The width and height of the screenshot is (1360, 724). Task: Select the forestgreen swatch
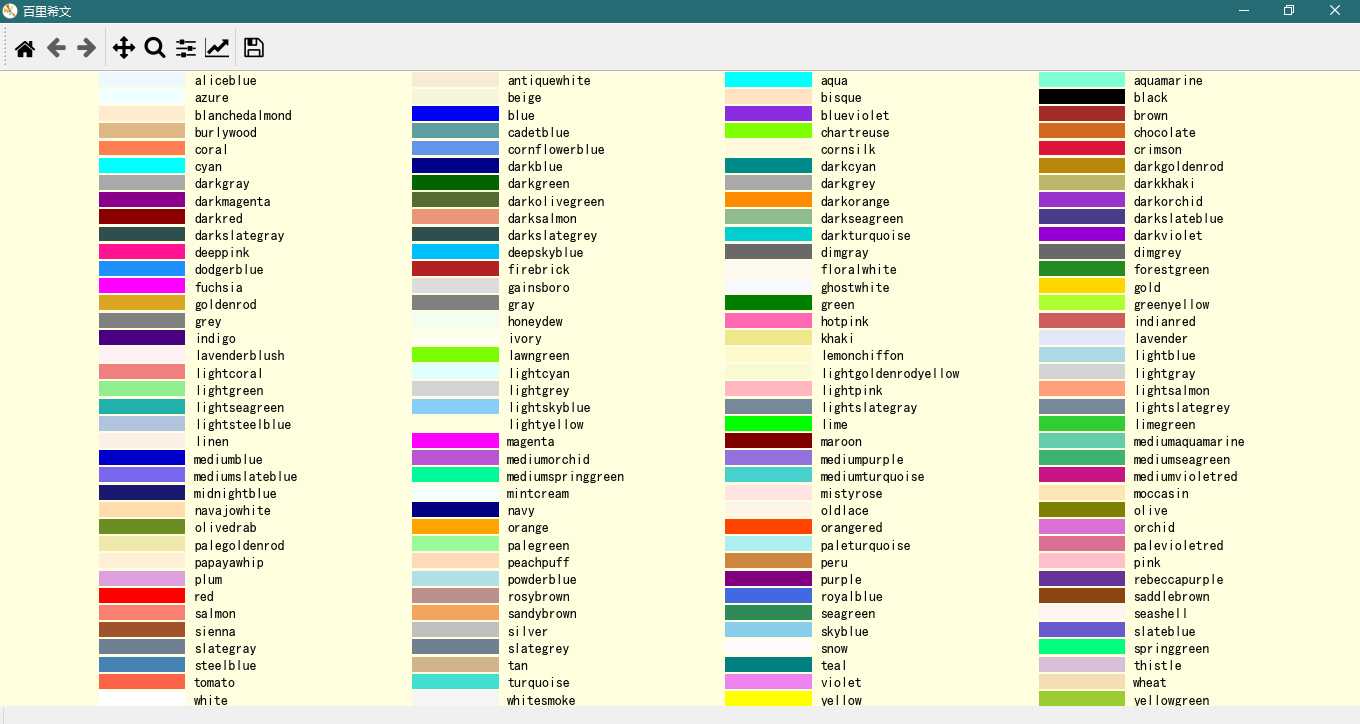click(1082, 269)
